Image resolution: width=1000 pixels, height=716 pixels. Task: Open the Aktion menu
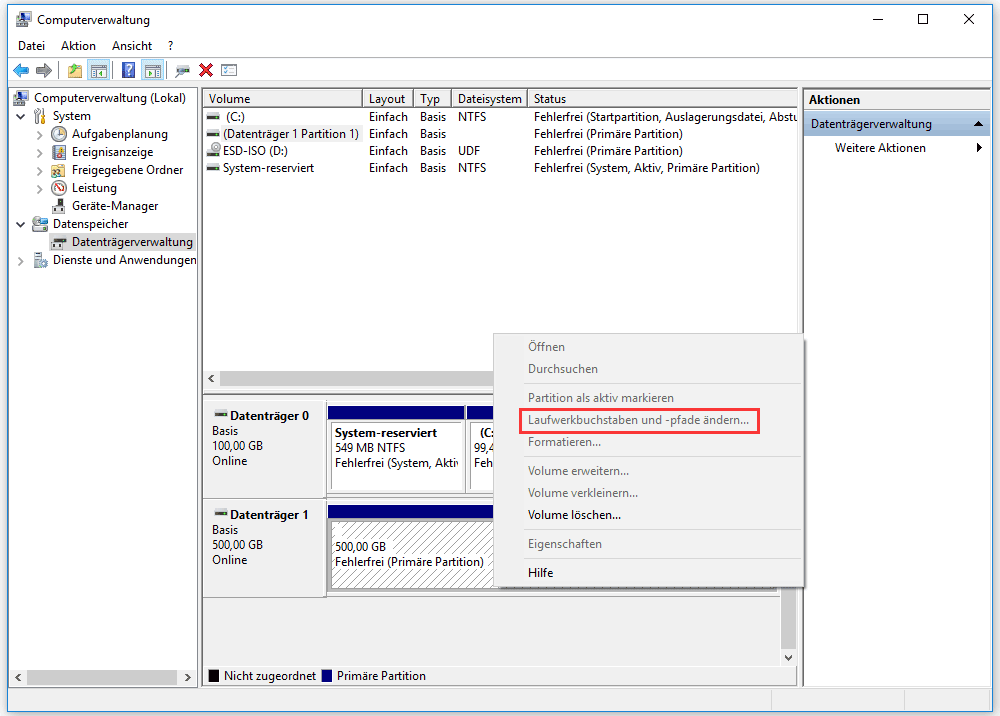(x=78, y=46)
